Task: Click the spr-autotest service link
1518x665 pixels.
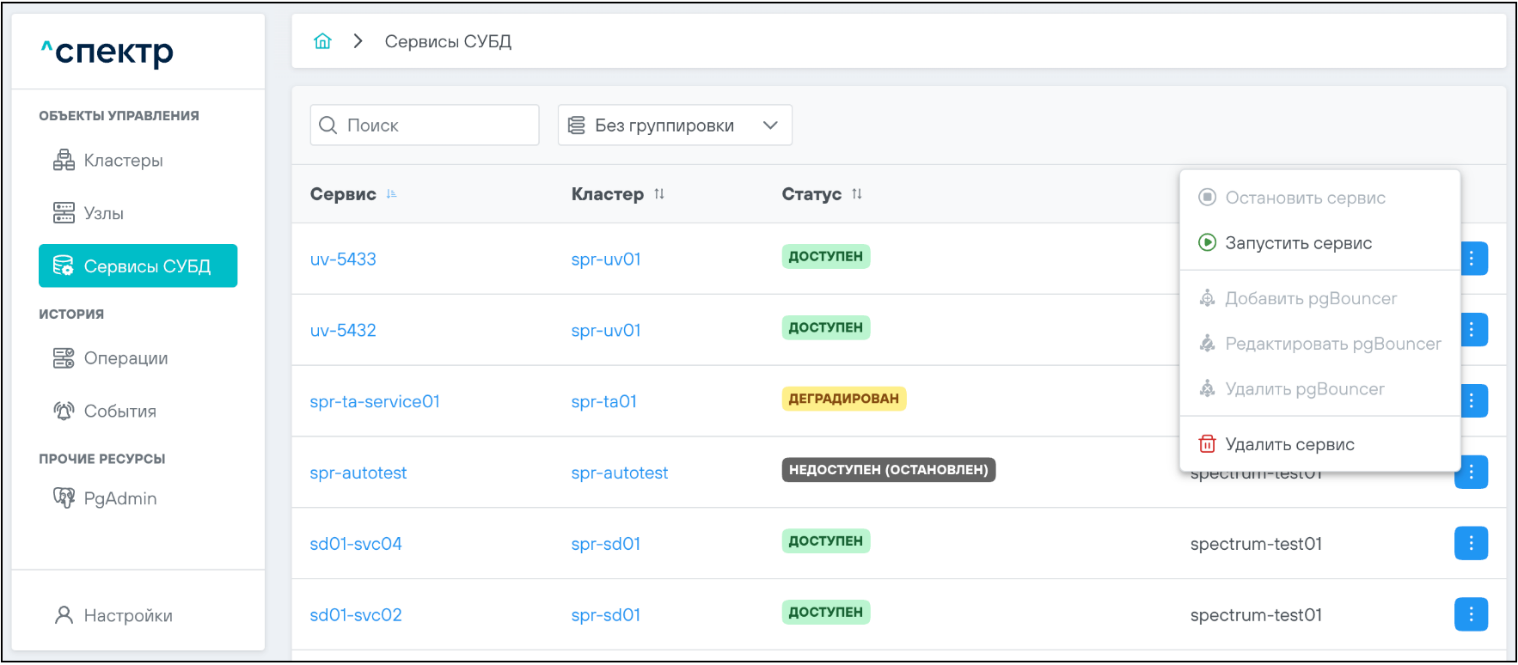Action: 358,473
